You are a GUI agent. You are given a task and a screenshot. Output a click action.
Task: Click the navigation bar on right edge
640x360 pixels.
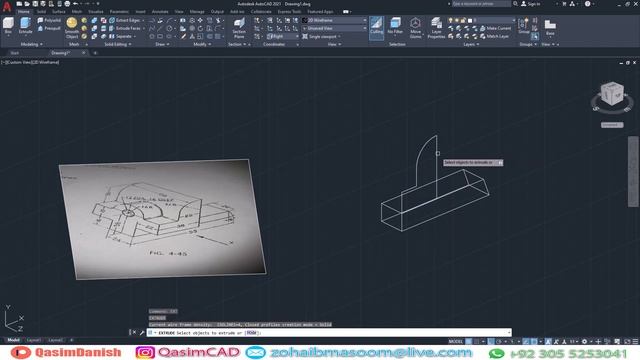pos(633,171)
